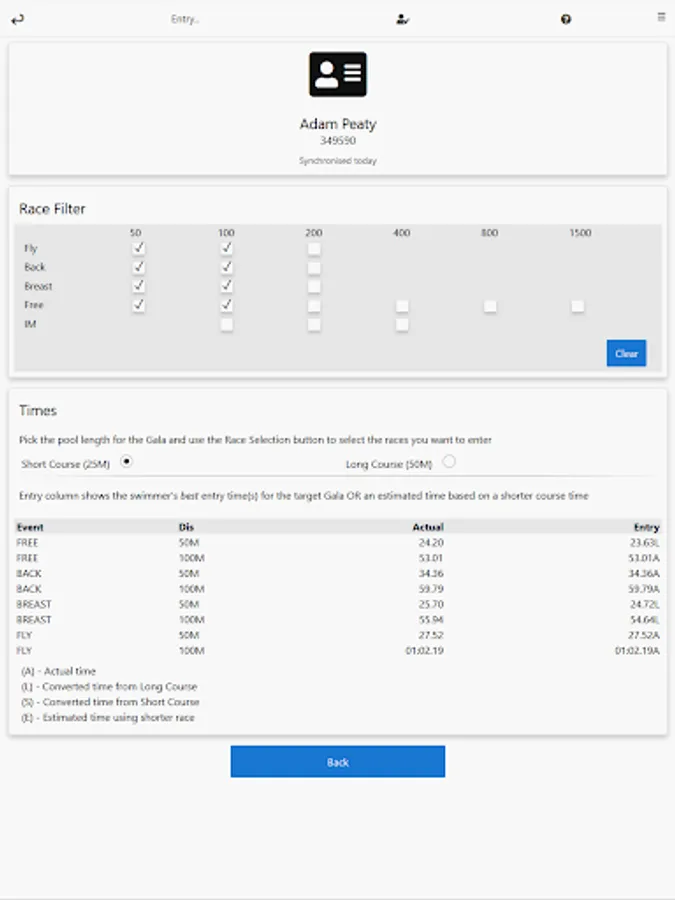Image resolution: width=675 pixels, height=900 pixels.
Task: Click the blue Clear button
Action: pos(626,353)
